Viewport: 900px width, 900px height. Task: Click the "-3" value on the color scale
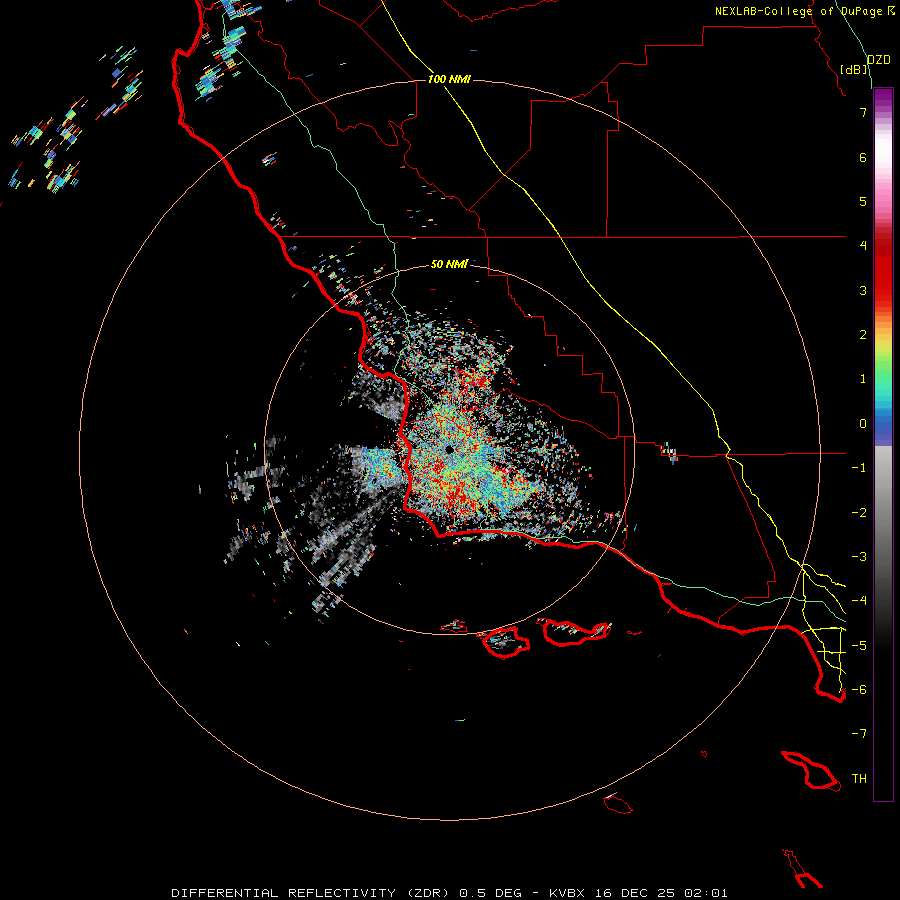click(x=859, y=557)
